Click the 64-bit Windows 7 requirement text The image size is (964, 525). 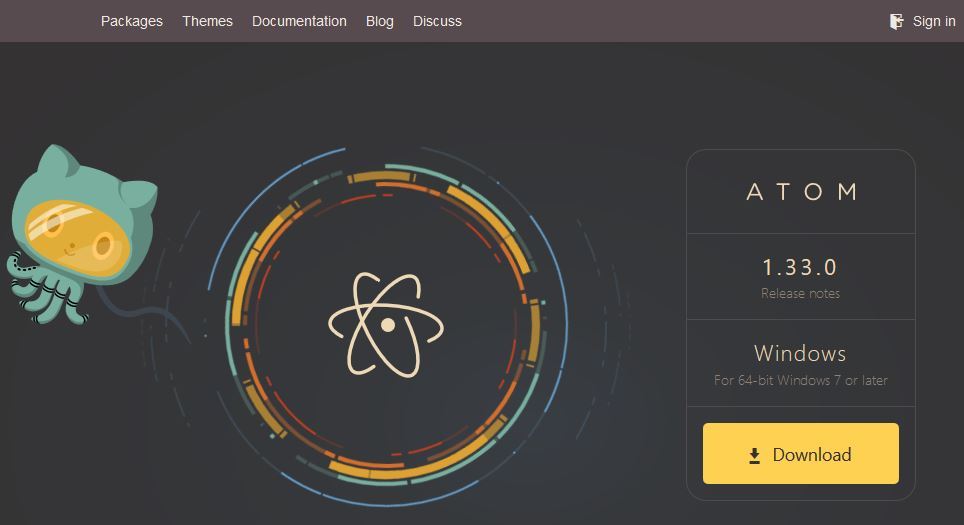tap(800, 380)
